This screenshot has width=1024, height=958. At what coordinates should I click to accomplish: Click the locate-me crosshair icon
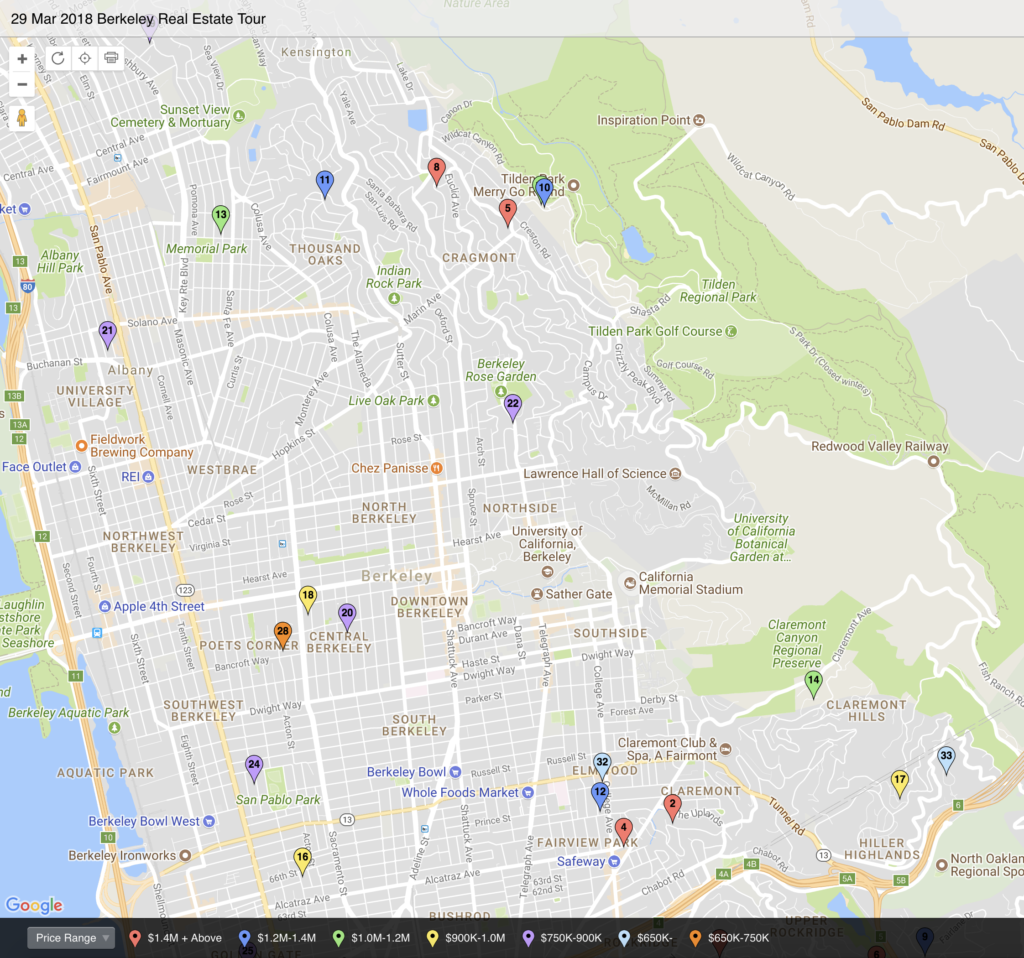pos(85,58)
